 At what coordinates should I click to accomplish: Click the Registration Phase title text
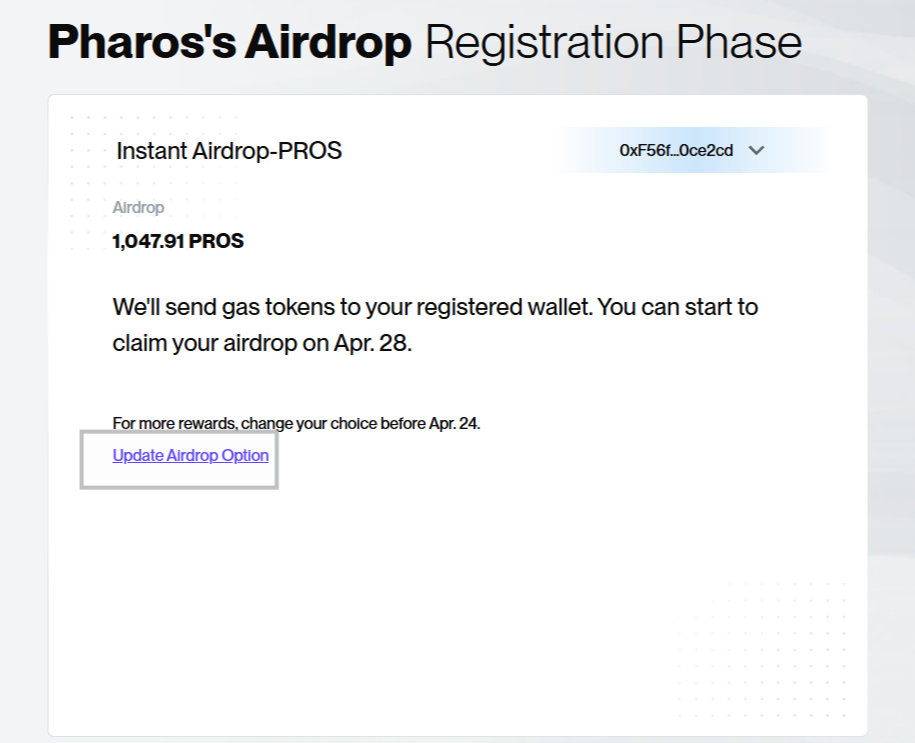(612, 43)
